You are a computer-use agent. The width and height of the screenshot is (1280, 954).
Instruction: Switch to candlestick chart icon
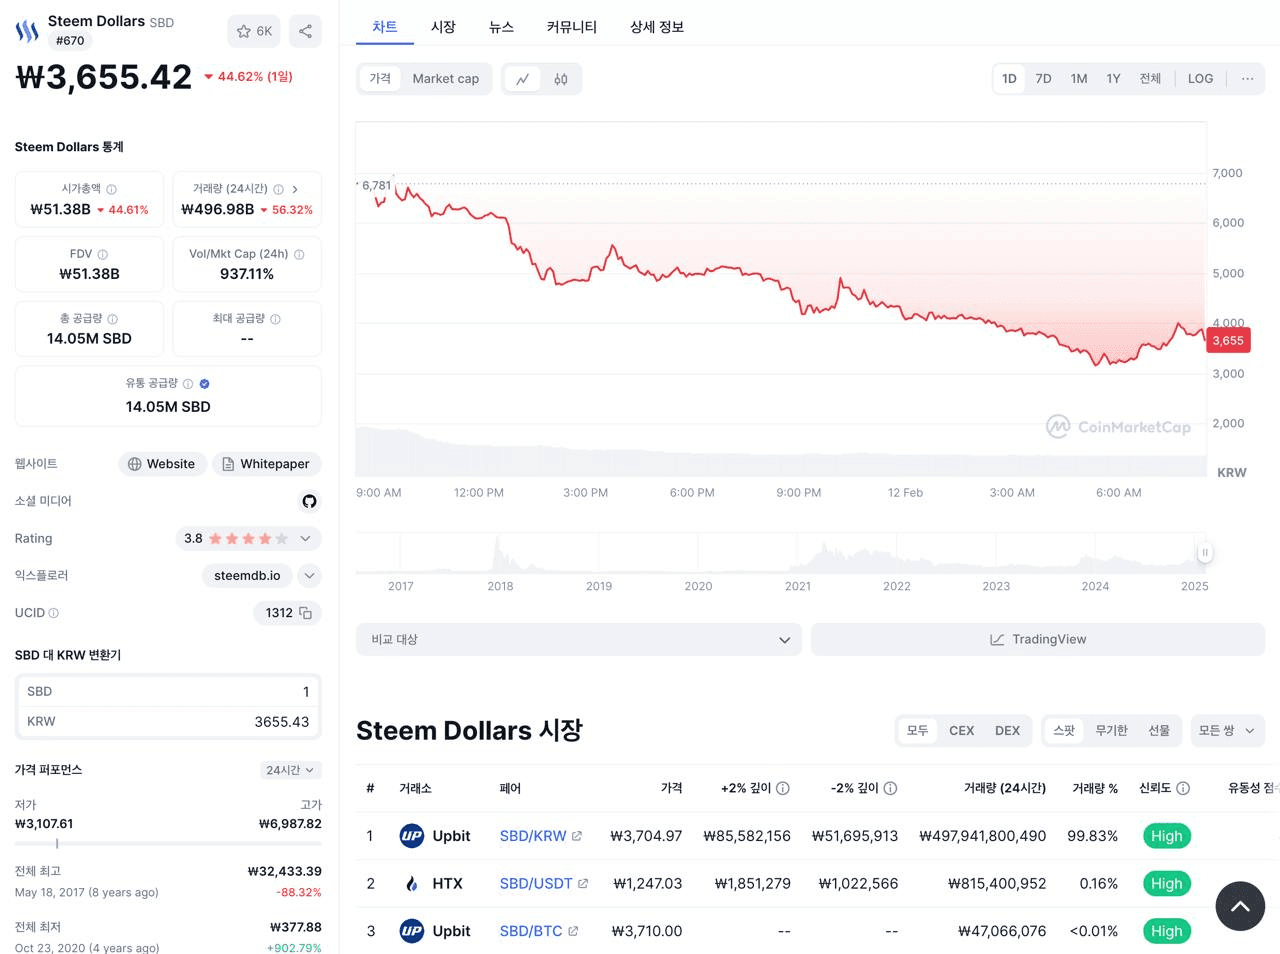point(561,79)
